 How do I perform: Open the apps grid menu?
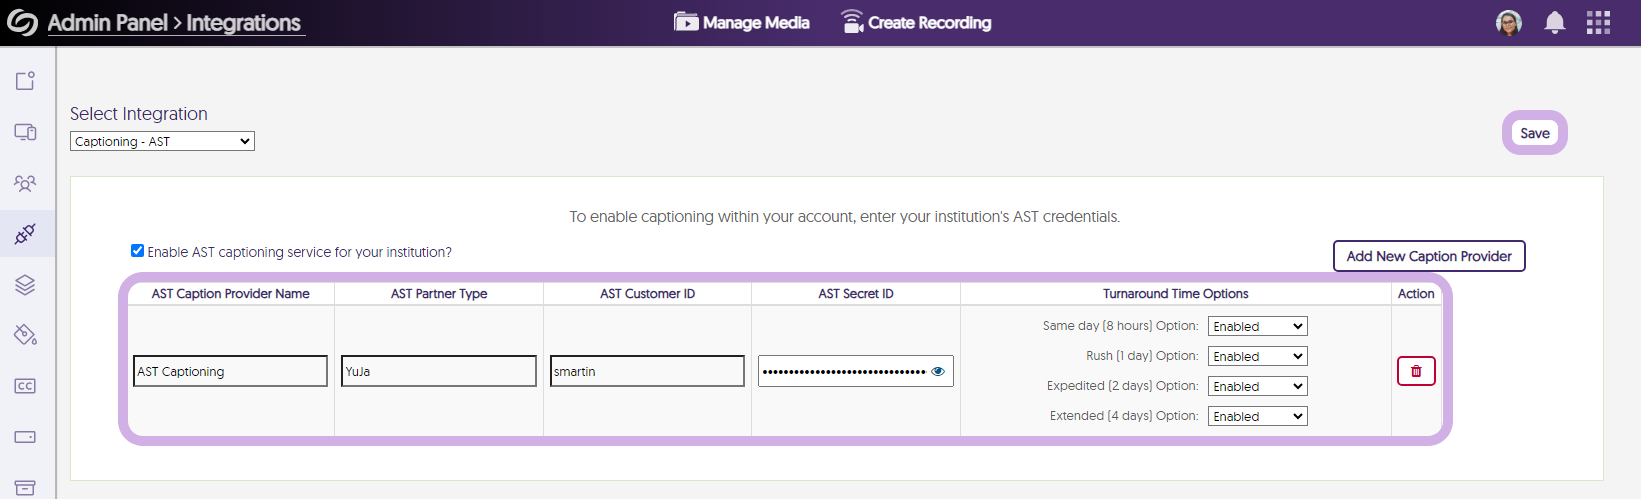tap(1598, 23)
